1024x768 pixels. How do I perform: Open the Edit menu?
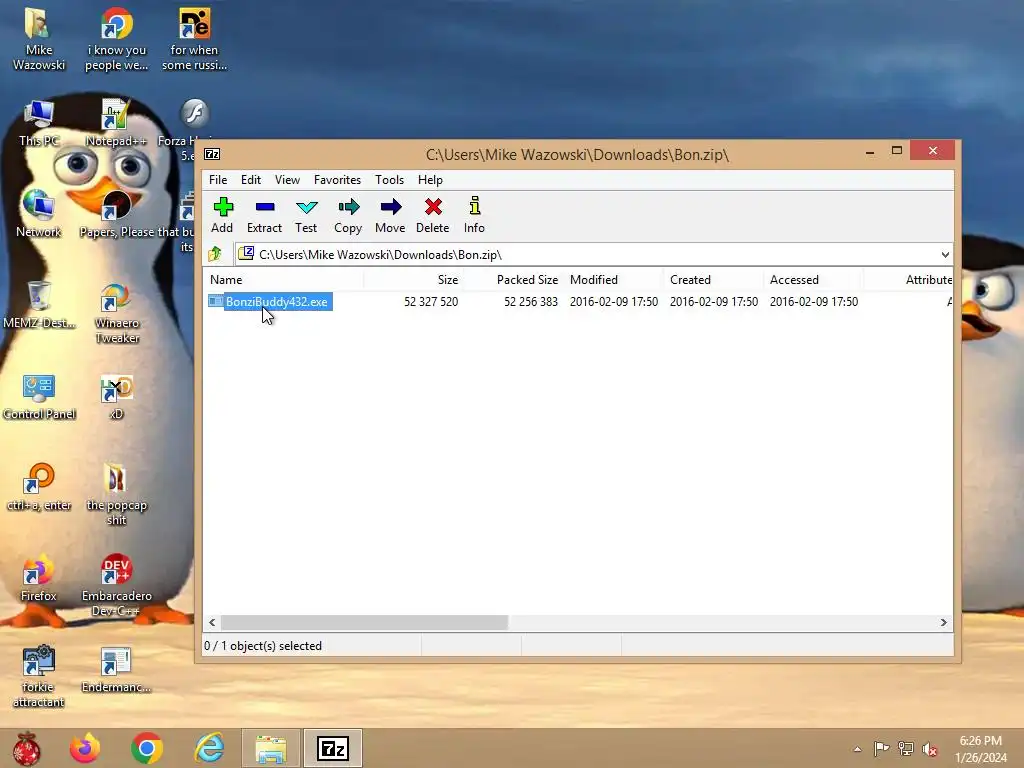[x=251, y=180]
